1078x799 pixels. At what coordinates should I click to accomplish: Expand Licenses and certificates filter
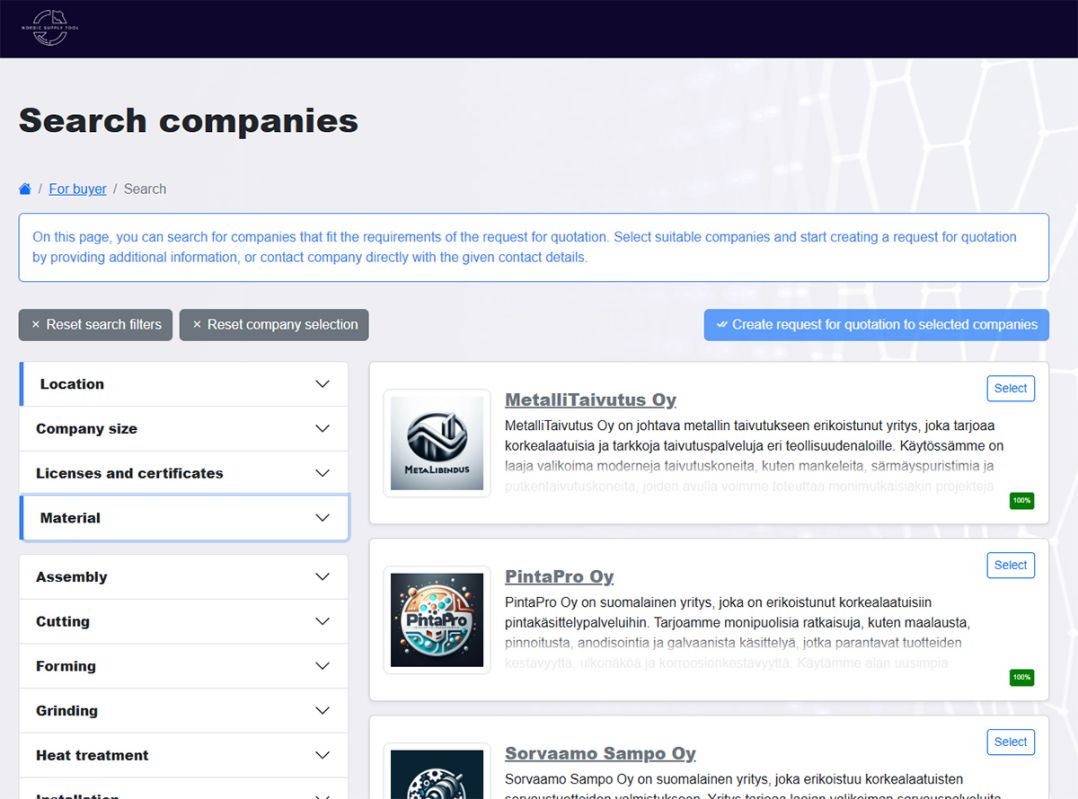184,473
